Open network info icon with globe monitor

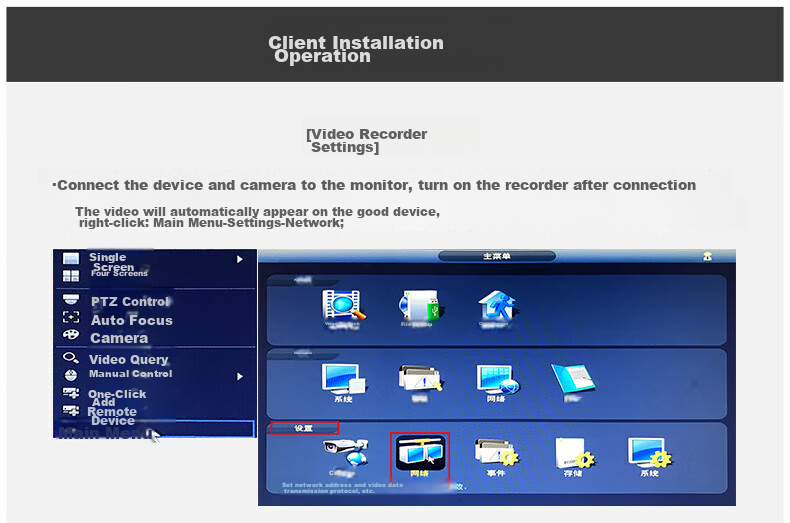click(497, 379)
